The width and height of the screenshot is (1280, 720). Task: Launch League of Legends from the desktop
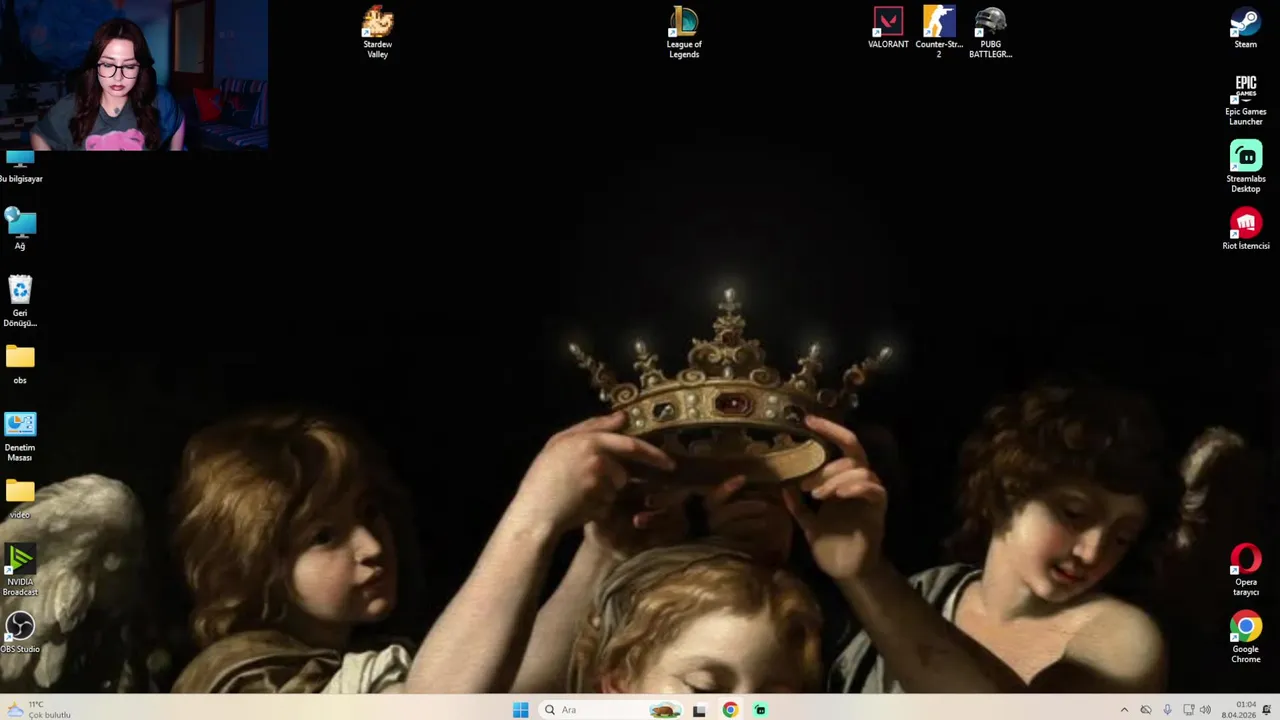[x=684, y=32]
